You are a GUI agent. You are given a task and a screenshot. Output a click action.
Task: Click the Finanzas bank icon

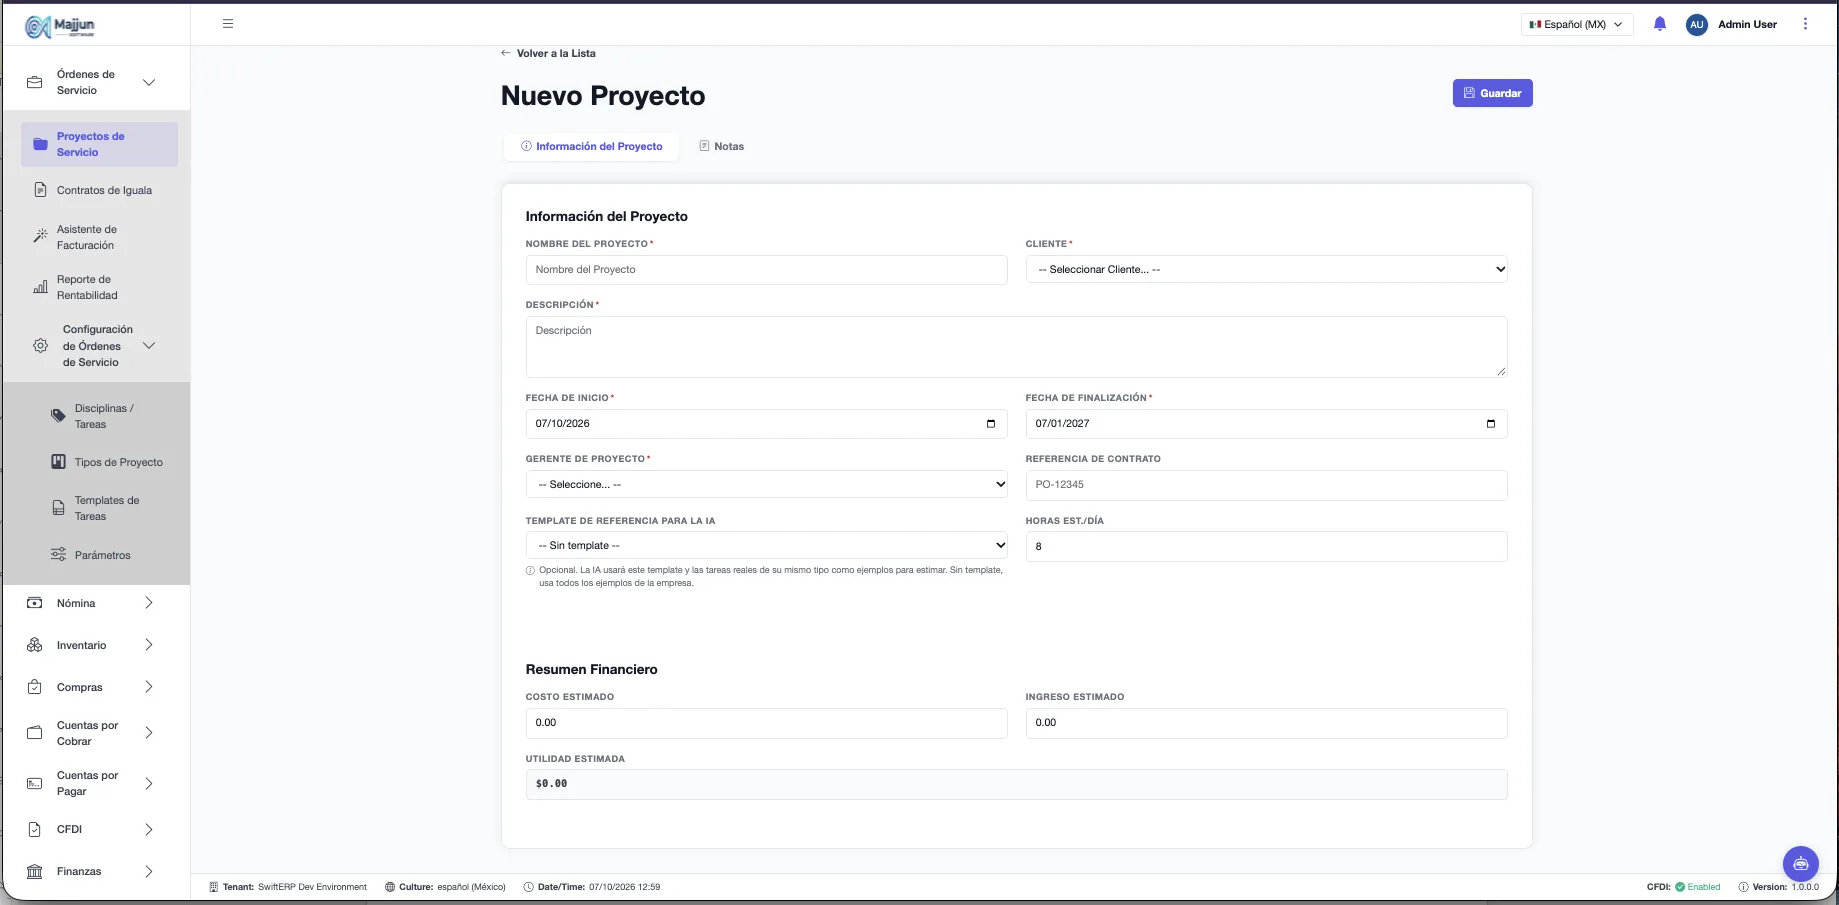click(x=35, y=871)
